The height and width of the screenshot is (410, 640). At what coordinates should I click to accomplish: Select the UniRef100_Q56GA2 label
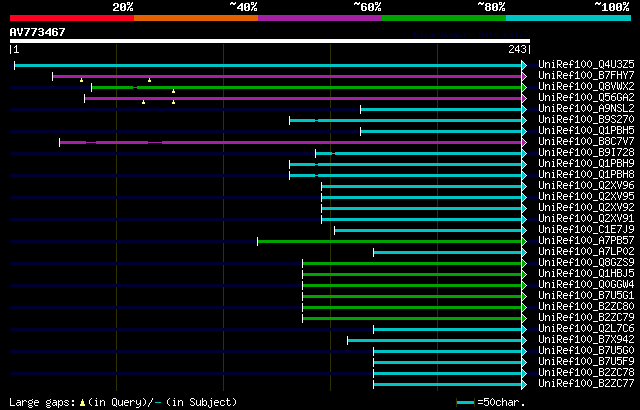[x=586, y=98]
